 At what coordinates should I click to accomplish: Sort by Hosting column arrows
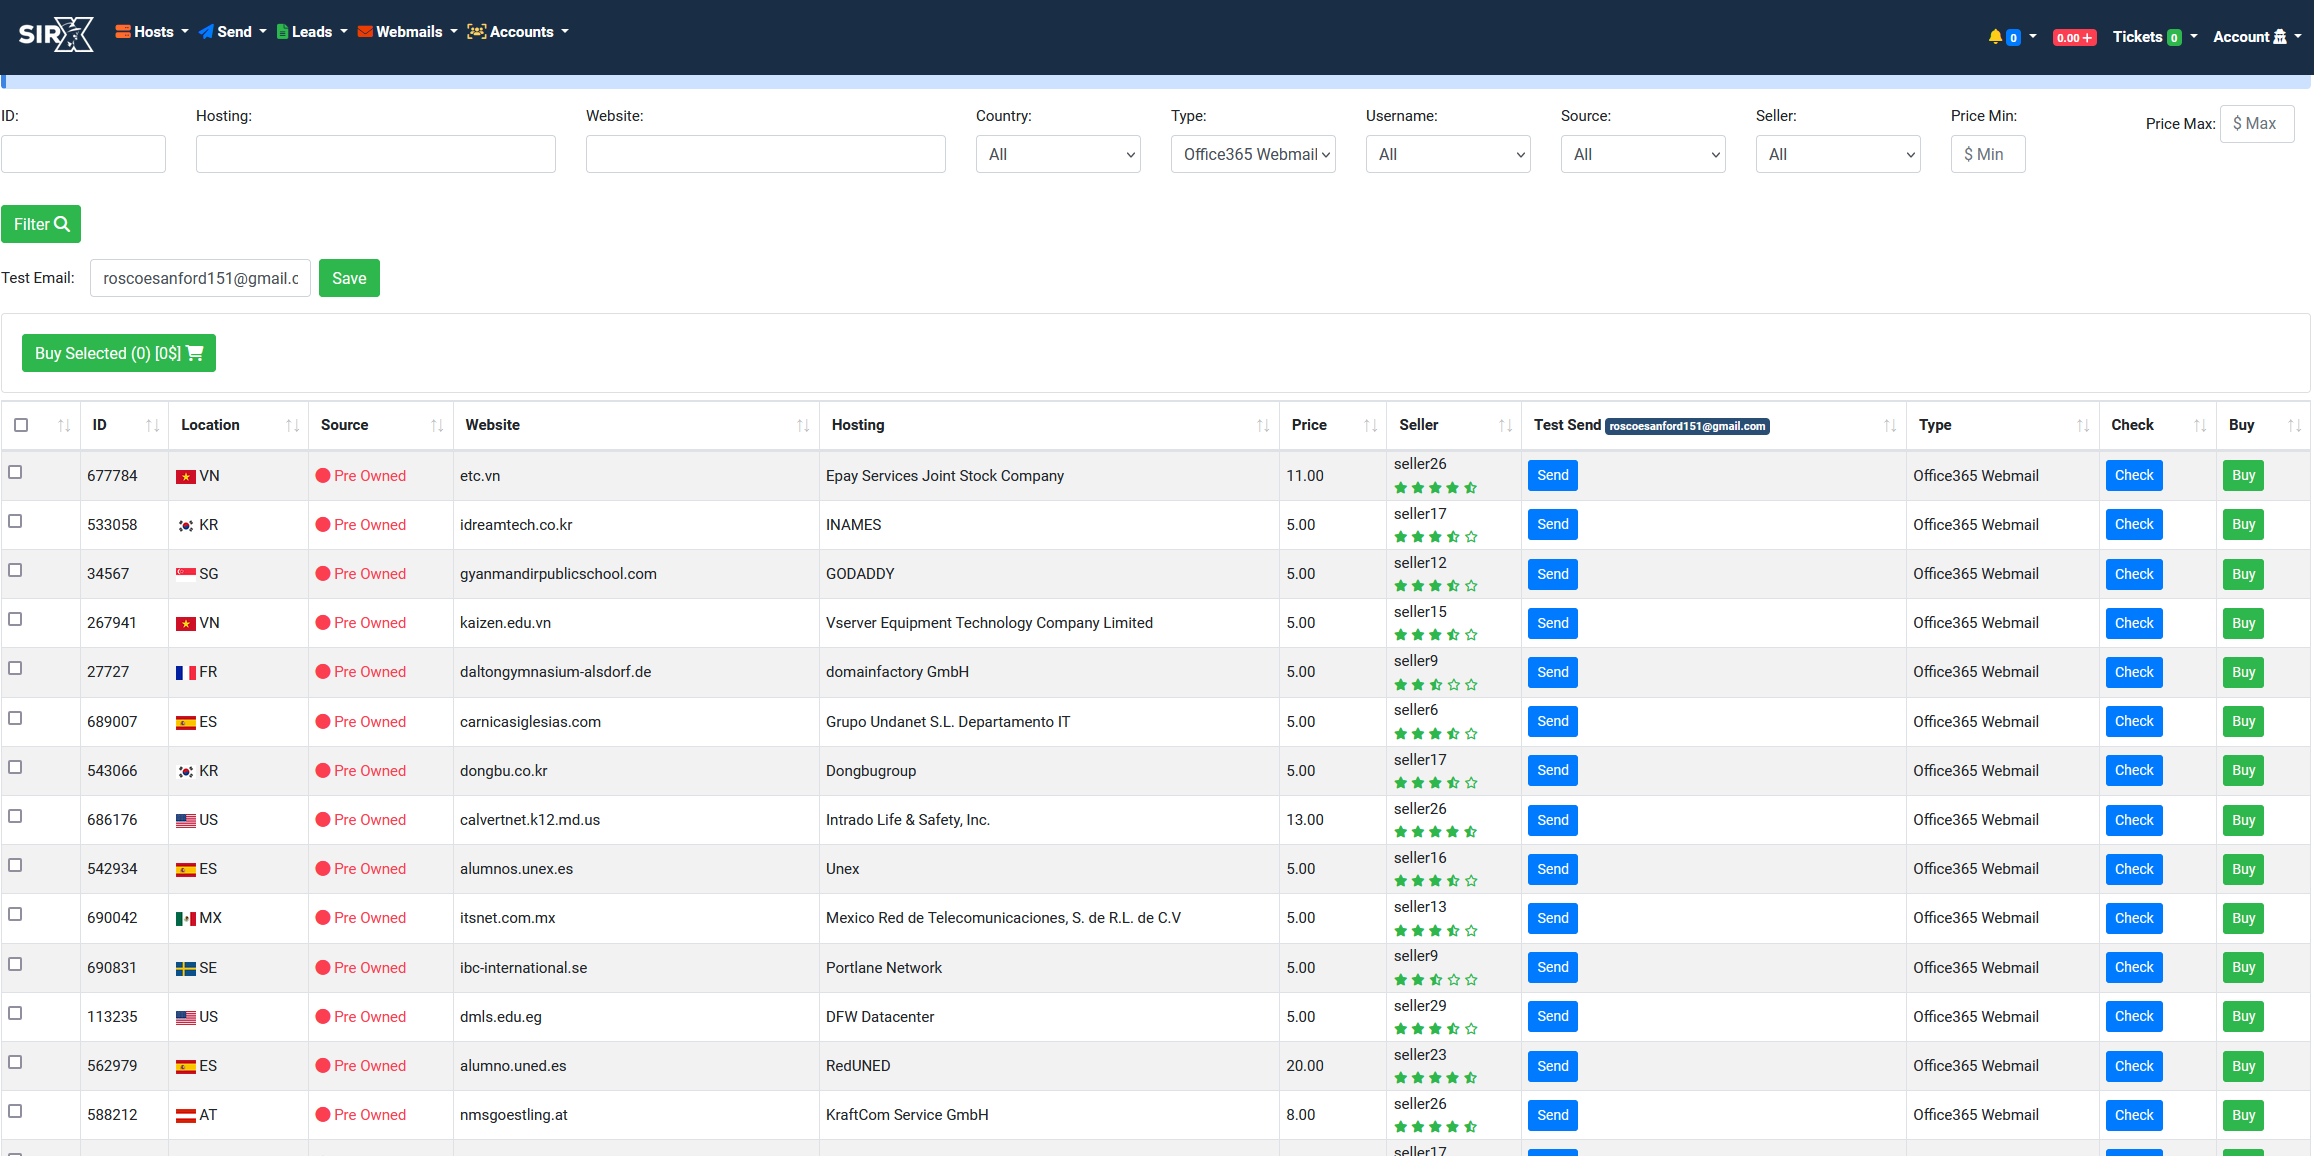click(1263, 426)
